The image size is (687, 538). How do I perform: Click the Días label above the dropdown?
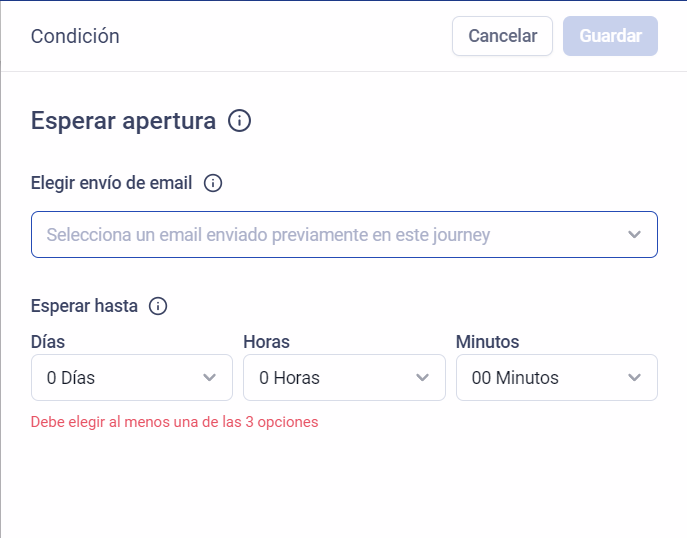tap(48, 342)
